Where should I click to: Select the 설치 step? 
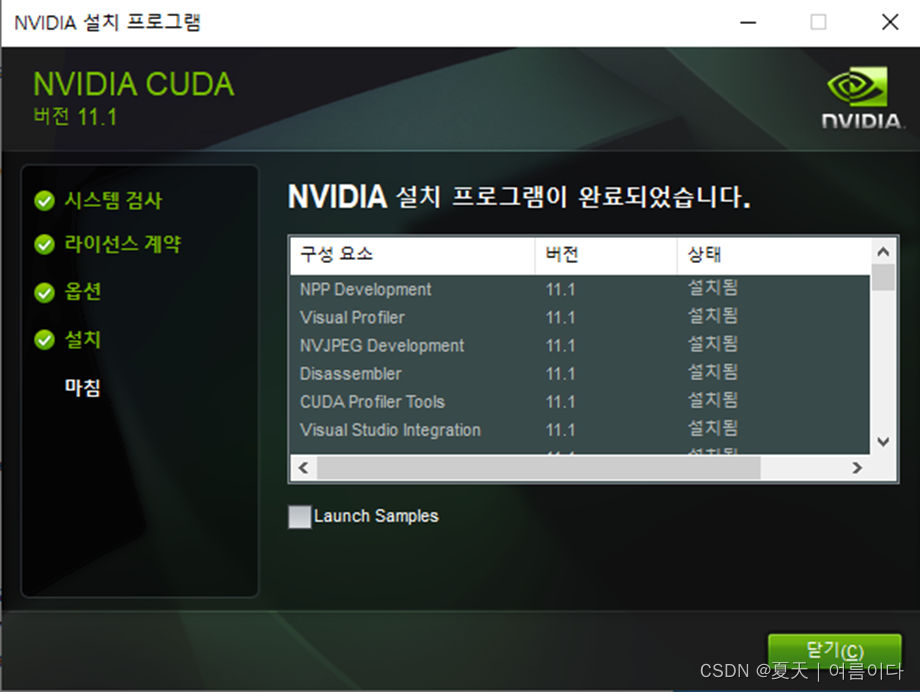pyautogui.click(x=83, y=339)
